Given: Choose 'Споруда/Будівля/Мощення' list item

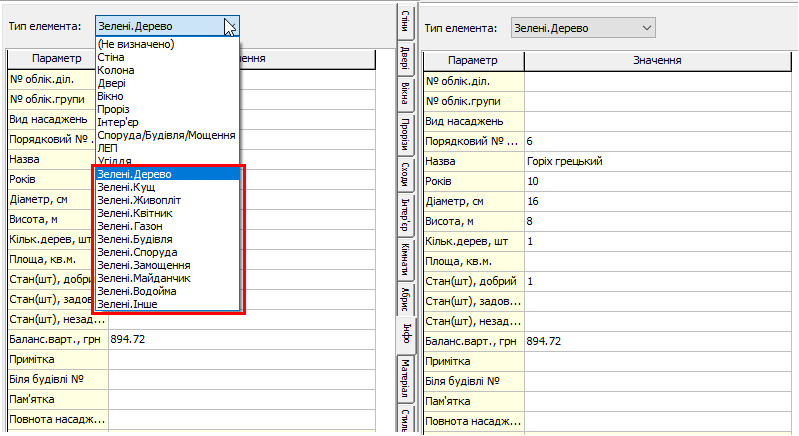Looking at the screenshot, I should tap(166, 135).
